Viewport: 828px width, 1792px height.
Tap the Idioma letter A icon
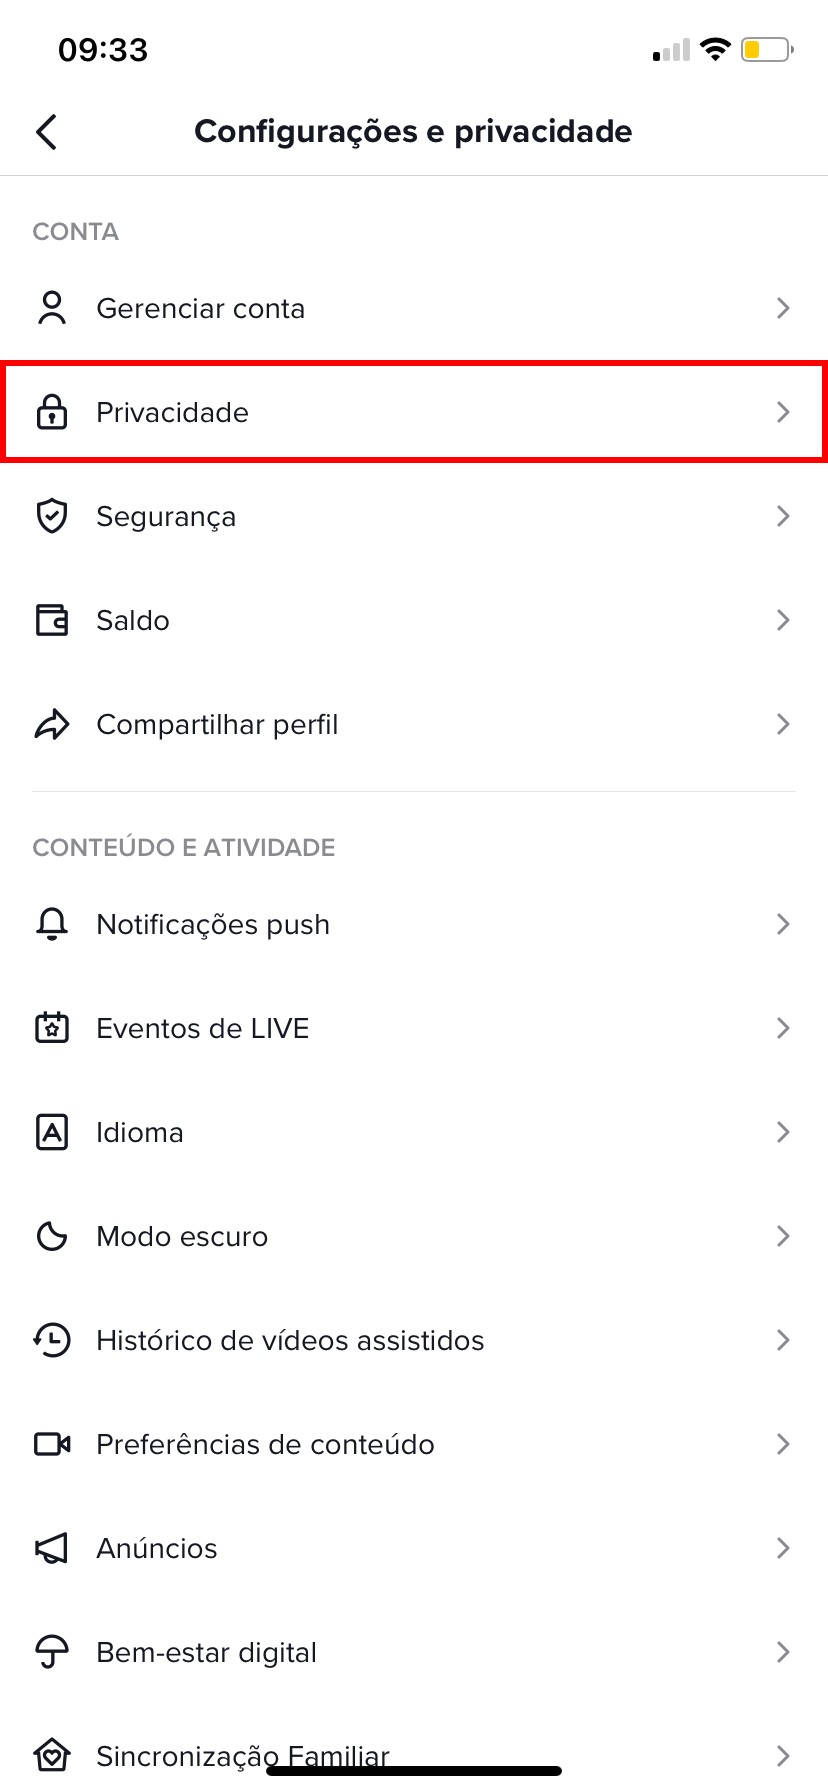(x=52, y=1132)
